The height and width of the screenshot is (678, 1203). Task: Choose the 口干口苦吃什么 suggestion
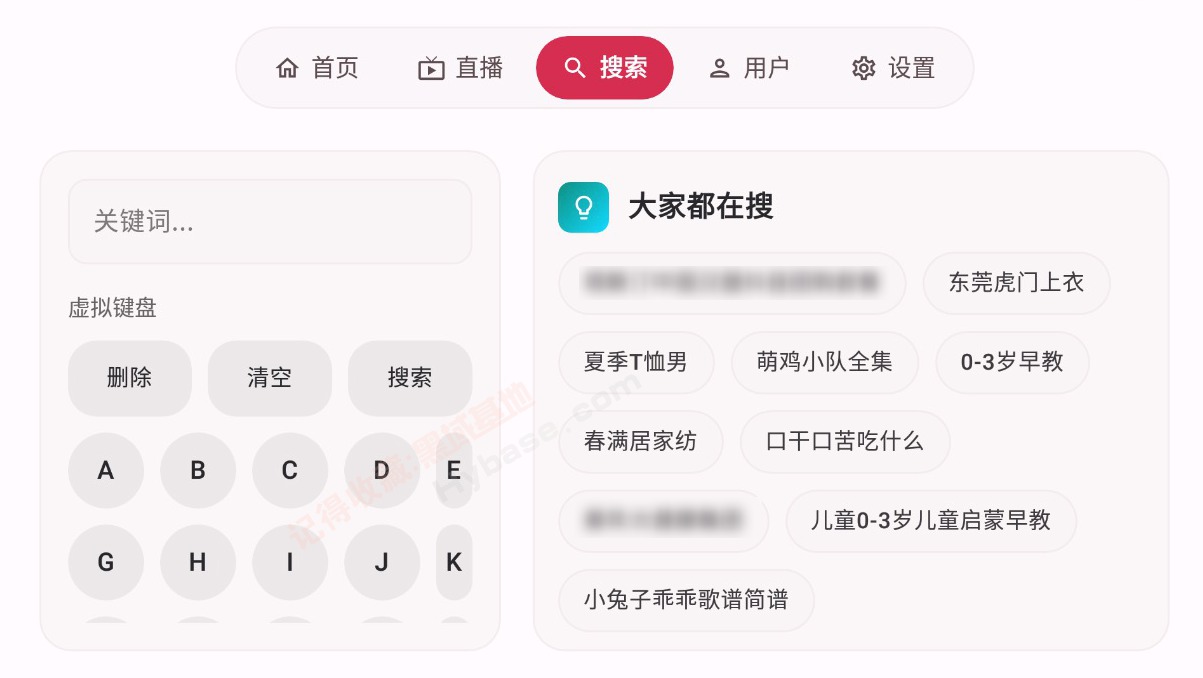(x=845, y=441)
